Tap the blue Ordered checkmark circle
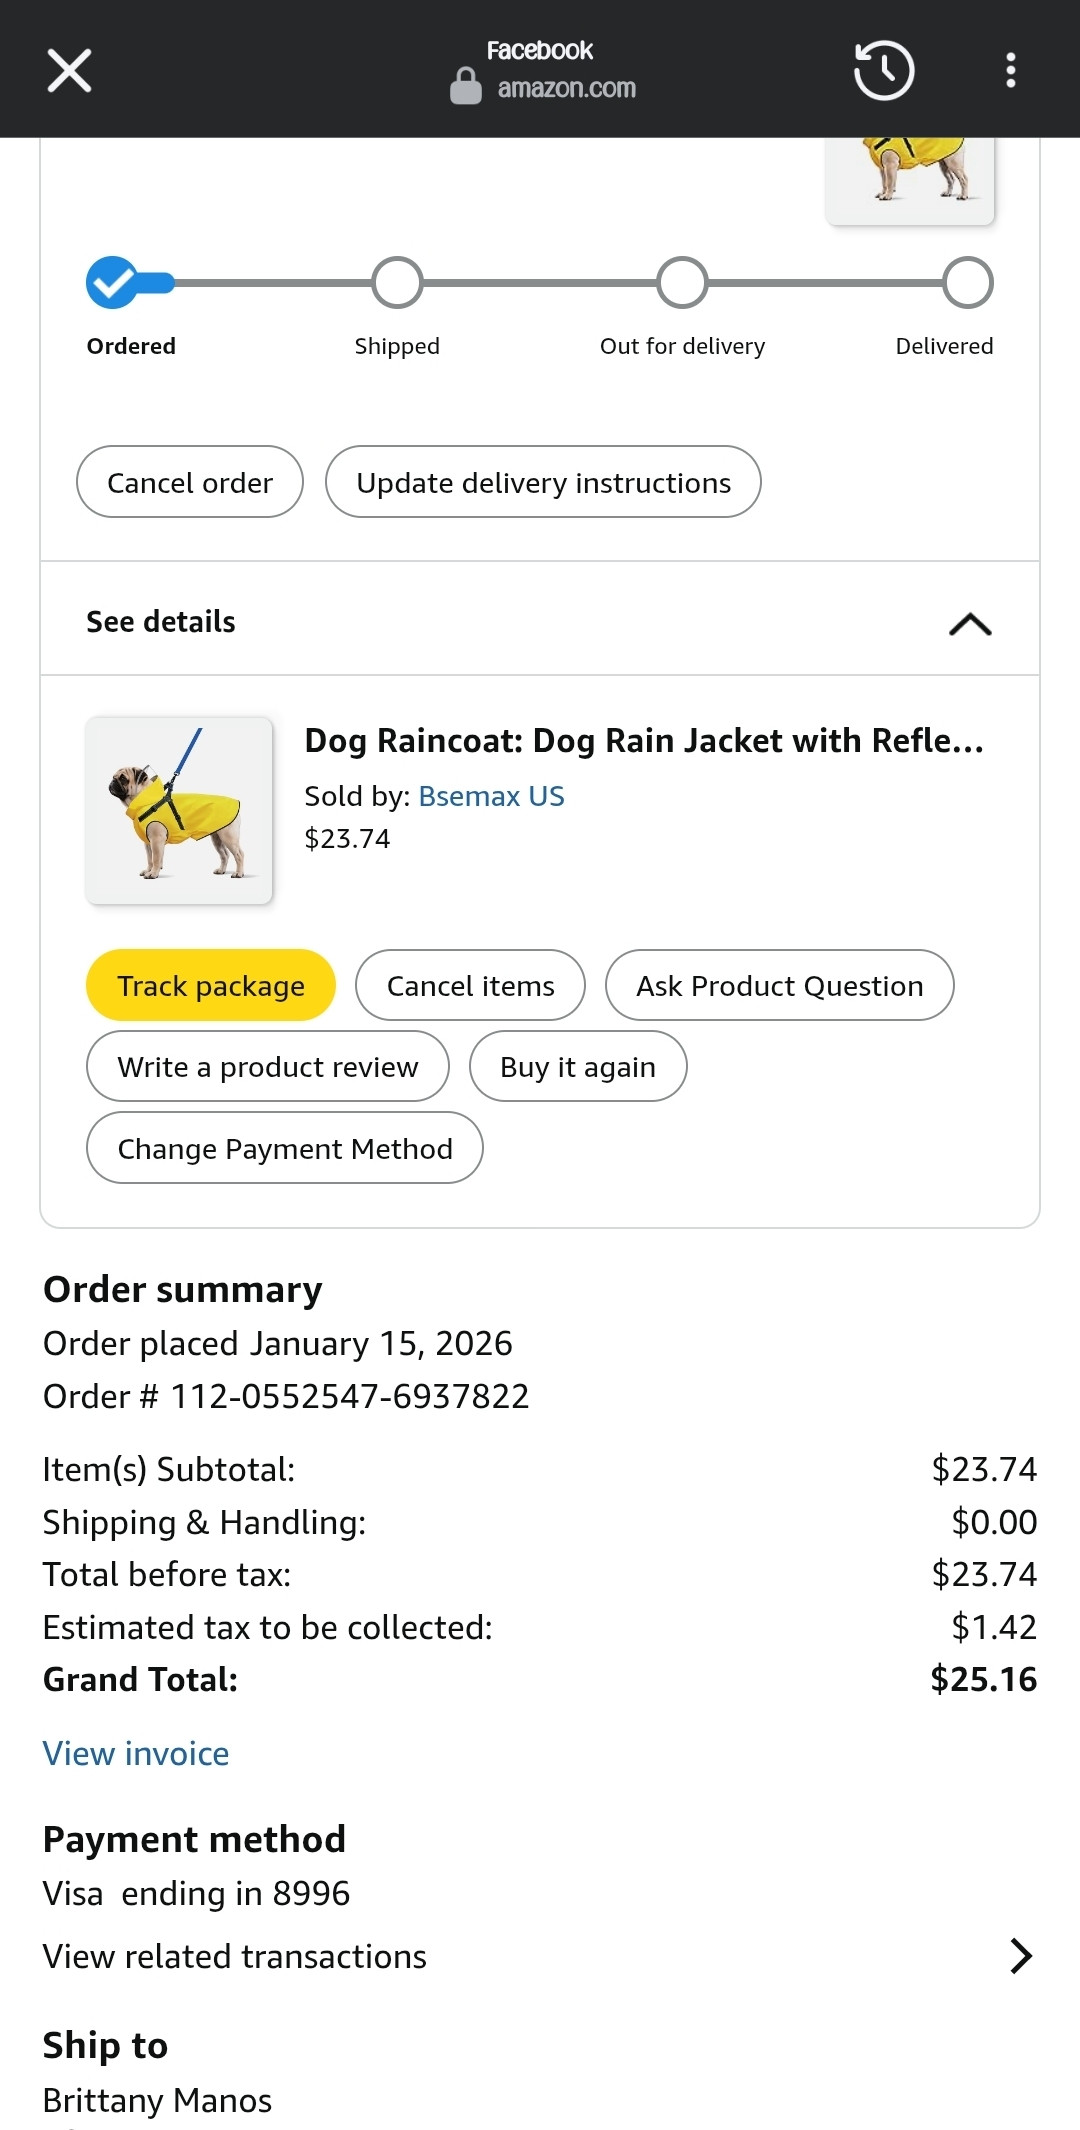This screenshot has width=1080, height=2130. click(x=112, y=283)
